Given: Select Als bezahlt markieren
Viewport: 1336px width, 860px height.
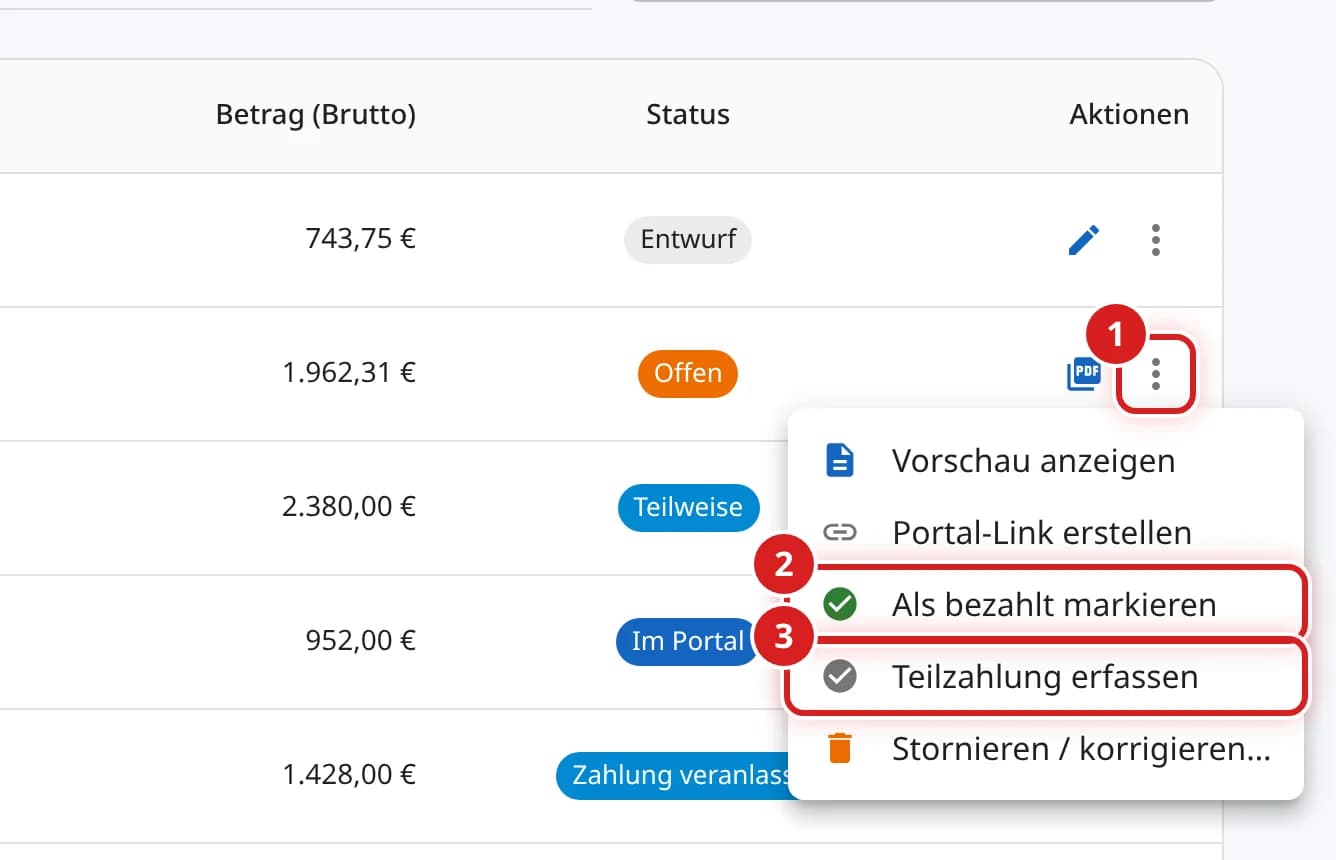Looking at the screenshot, I should 1046,604.
